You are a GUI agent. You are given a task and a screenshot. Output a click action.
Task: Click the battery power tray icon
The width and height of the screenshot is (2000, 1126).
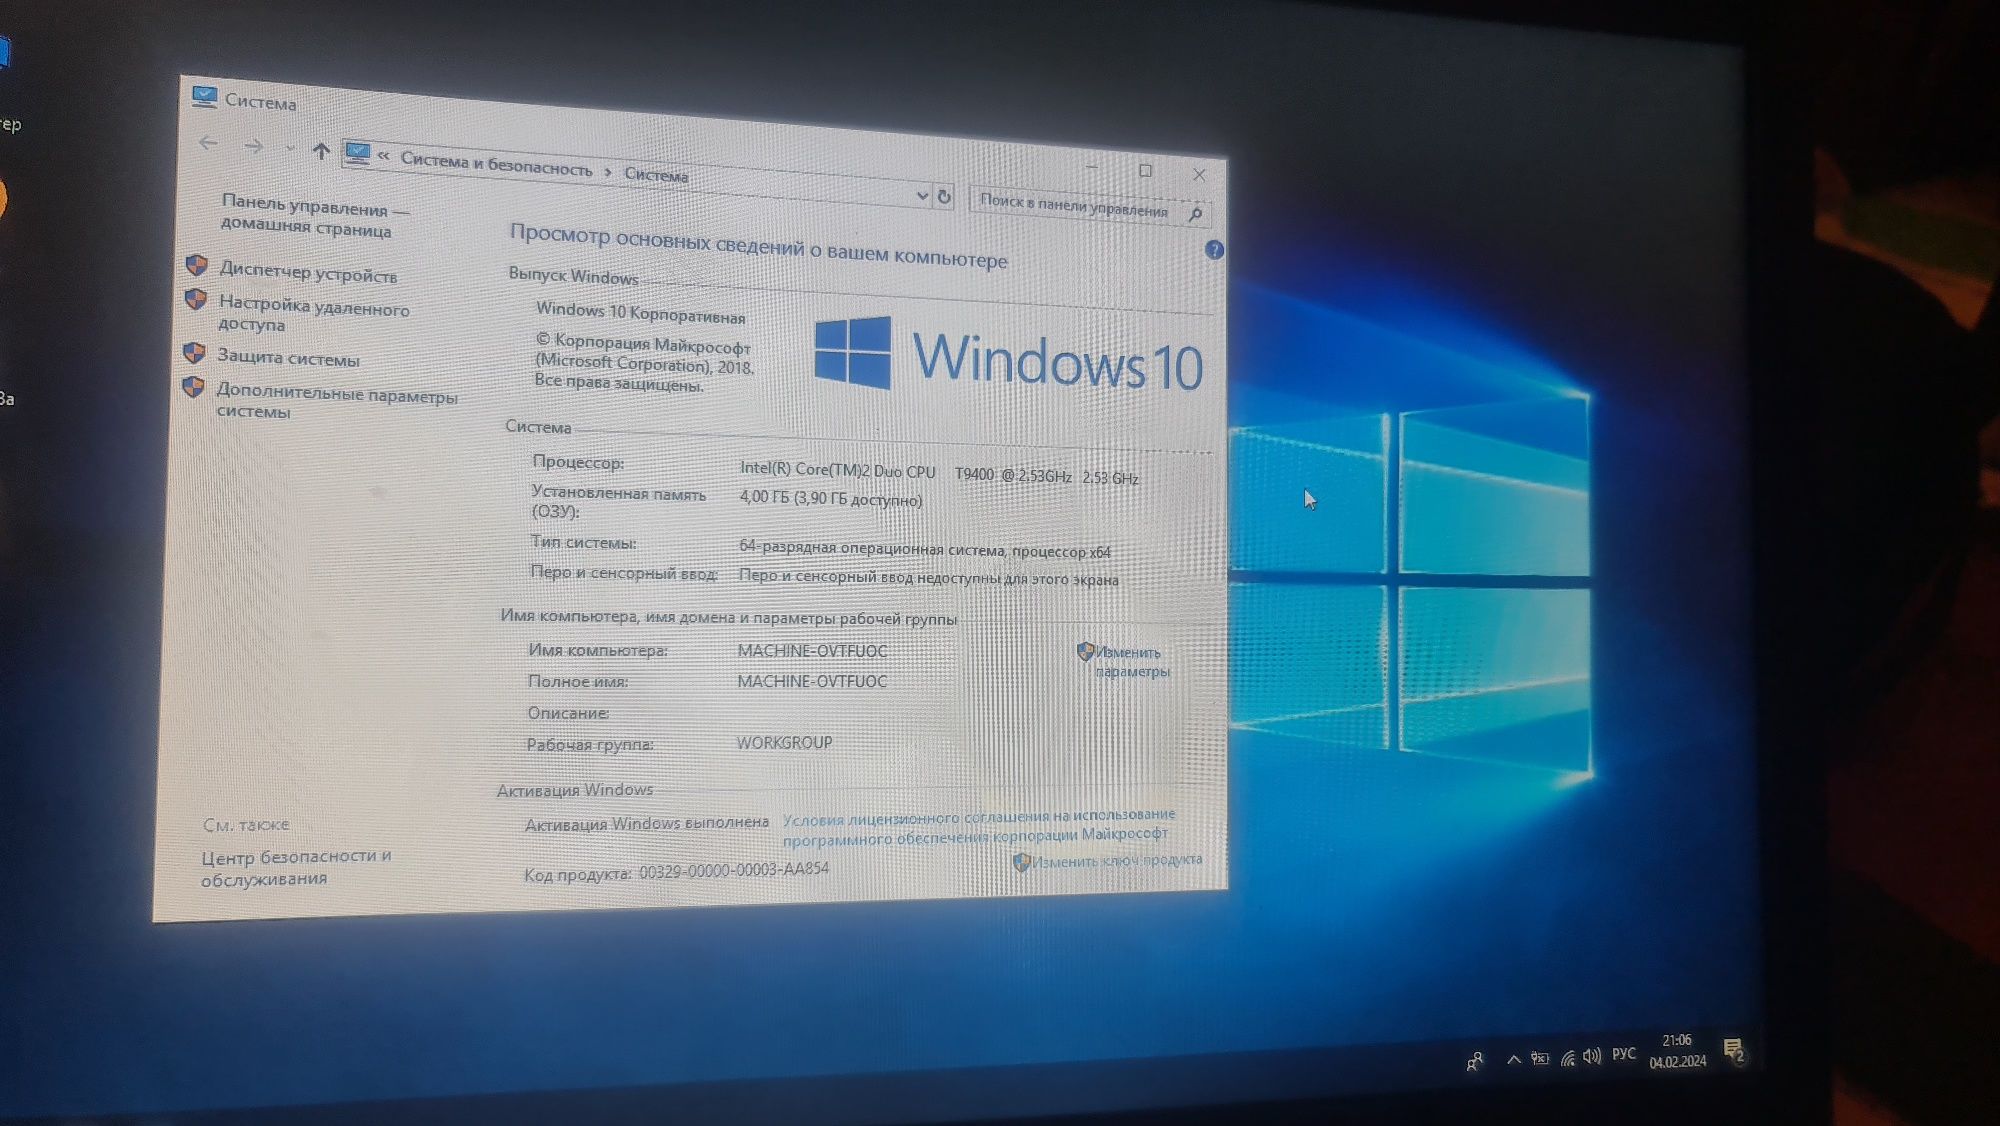point(1540,1058)
